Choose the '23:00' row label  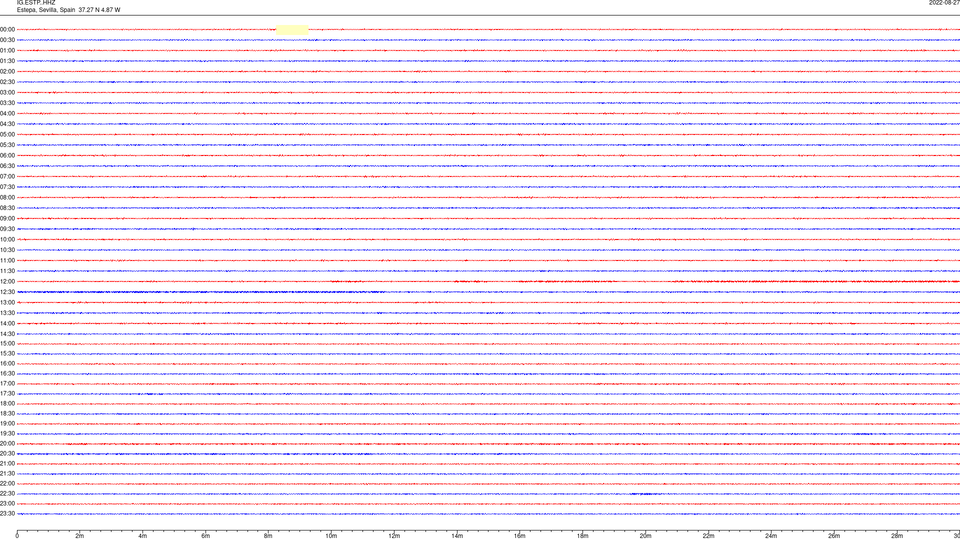7,504
